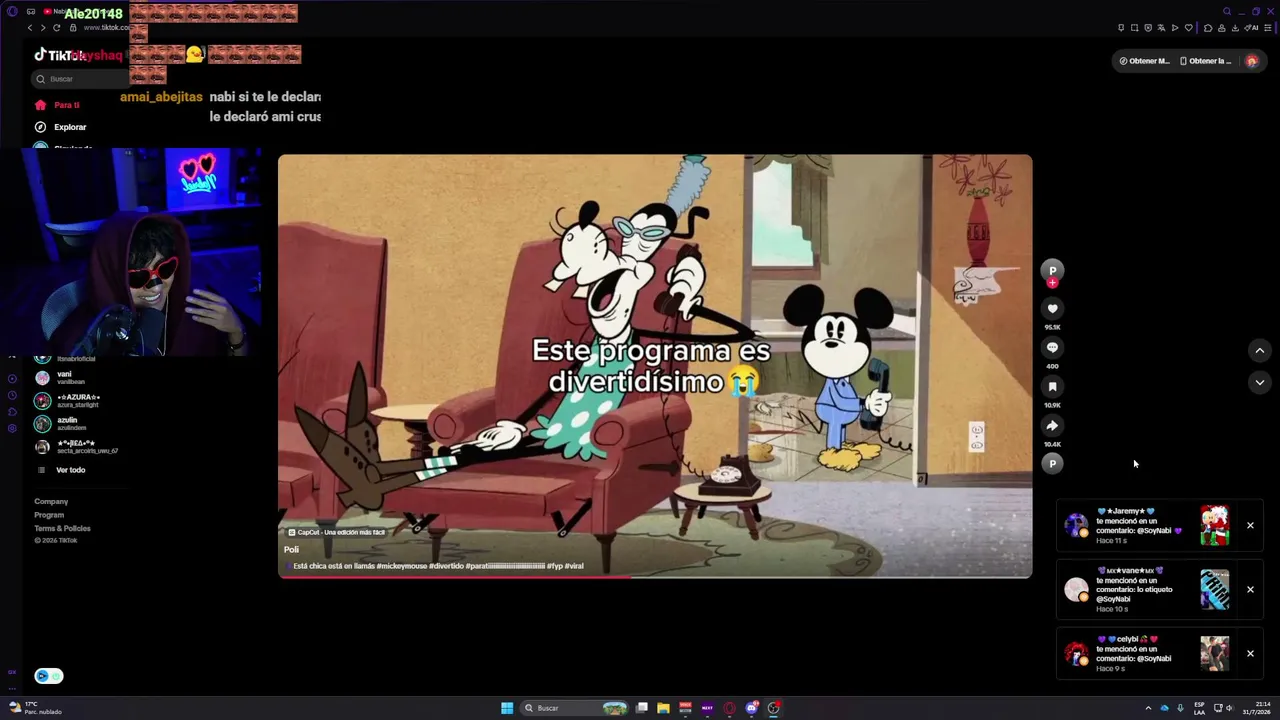Viewport: 1280px width, 720px height.
Task: Open the taskbar clock and date
Action: 1256,708
